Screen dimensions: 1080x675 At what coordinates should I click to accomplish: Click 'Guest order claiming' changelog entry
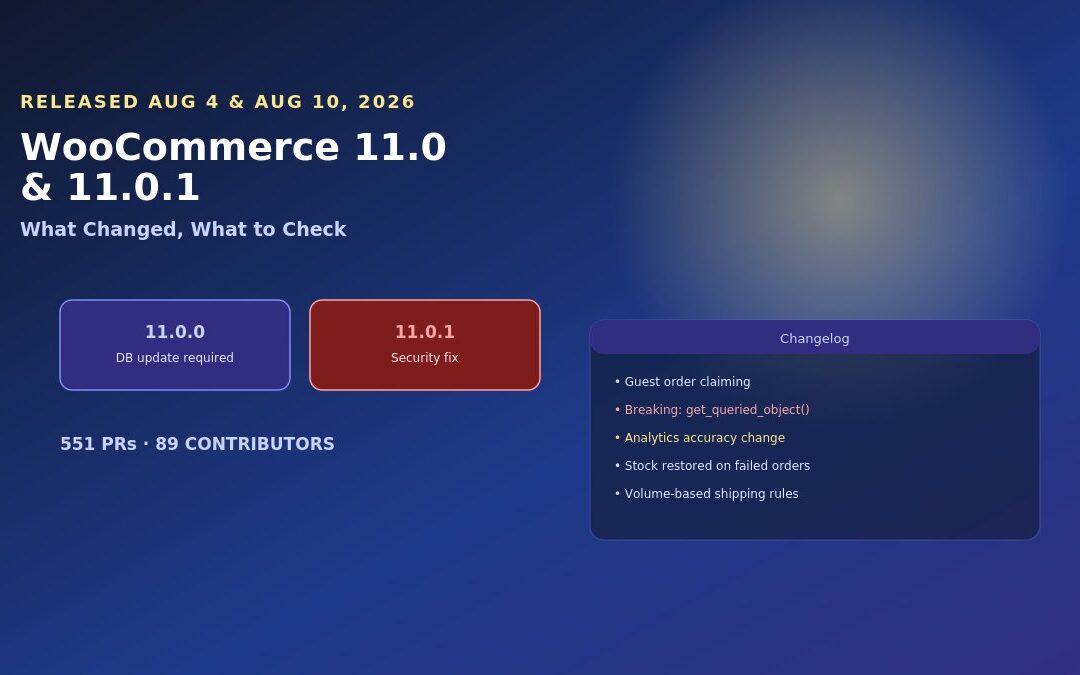pos(683,382)
